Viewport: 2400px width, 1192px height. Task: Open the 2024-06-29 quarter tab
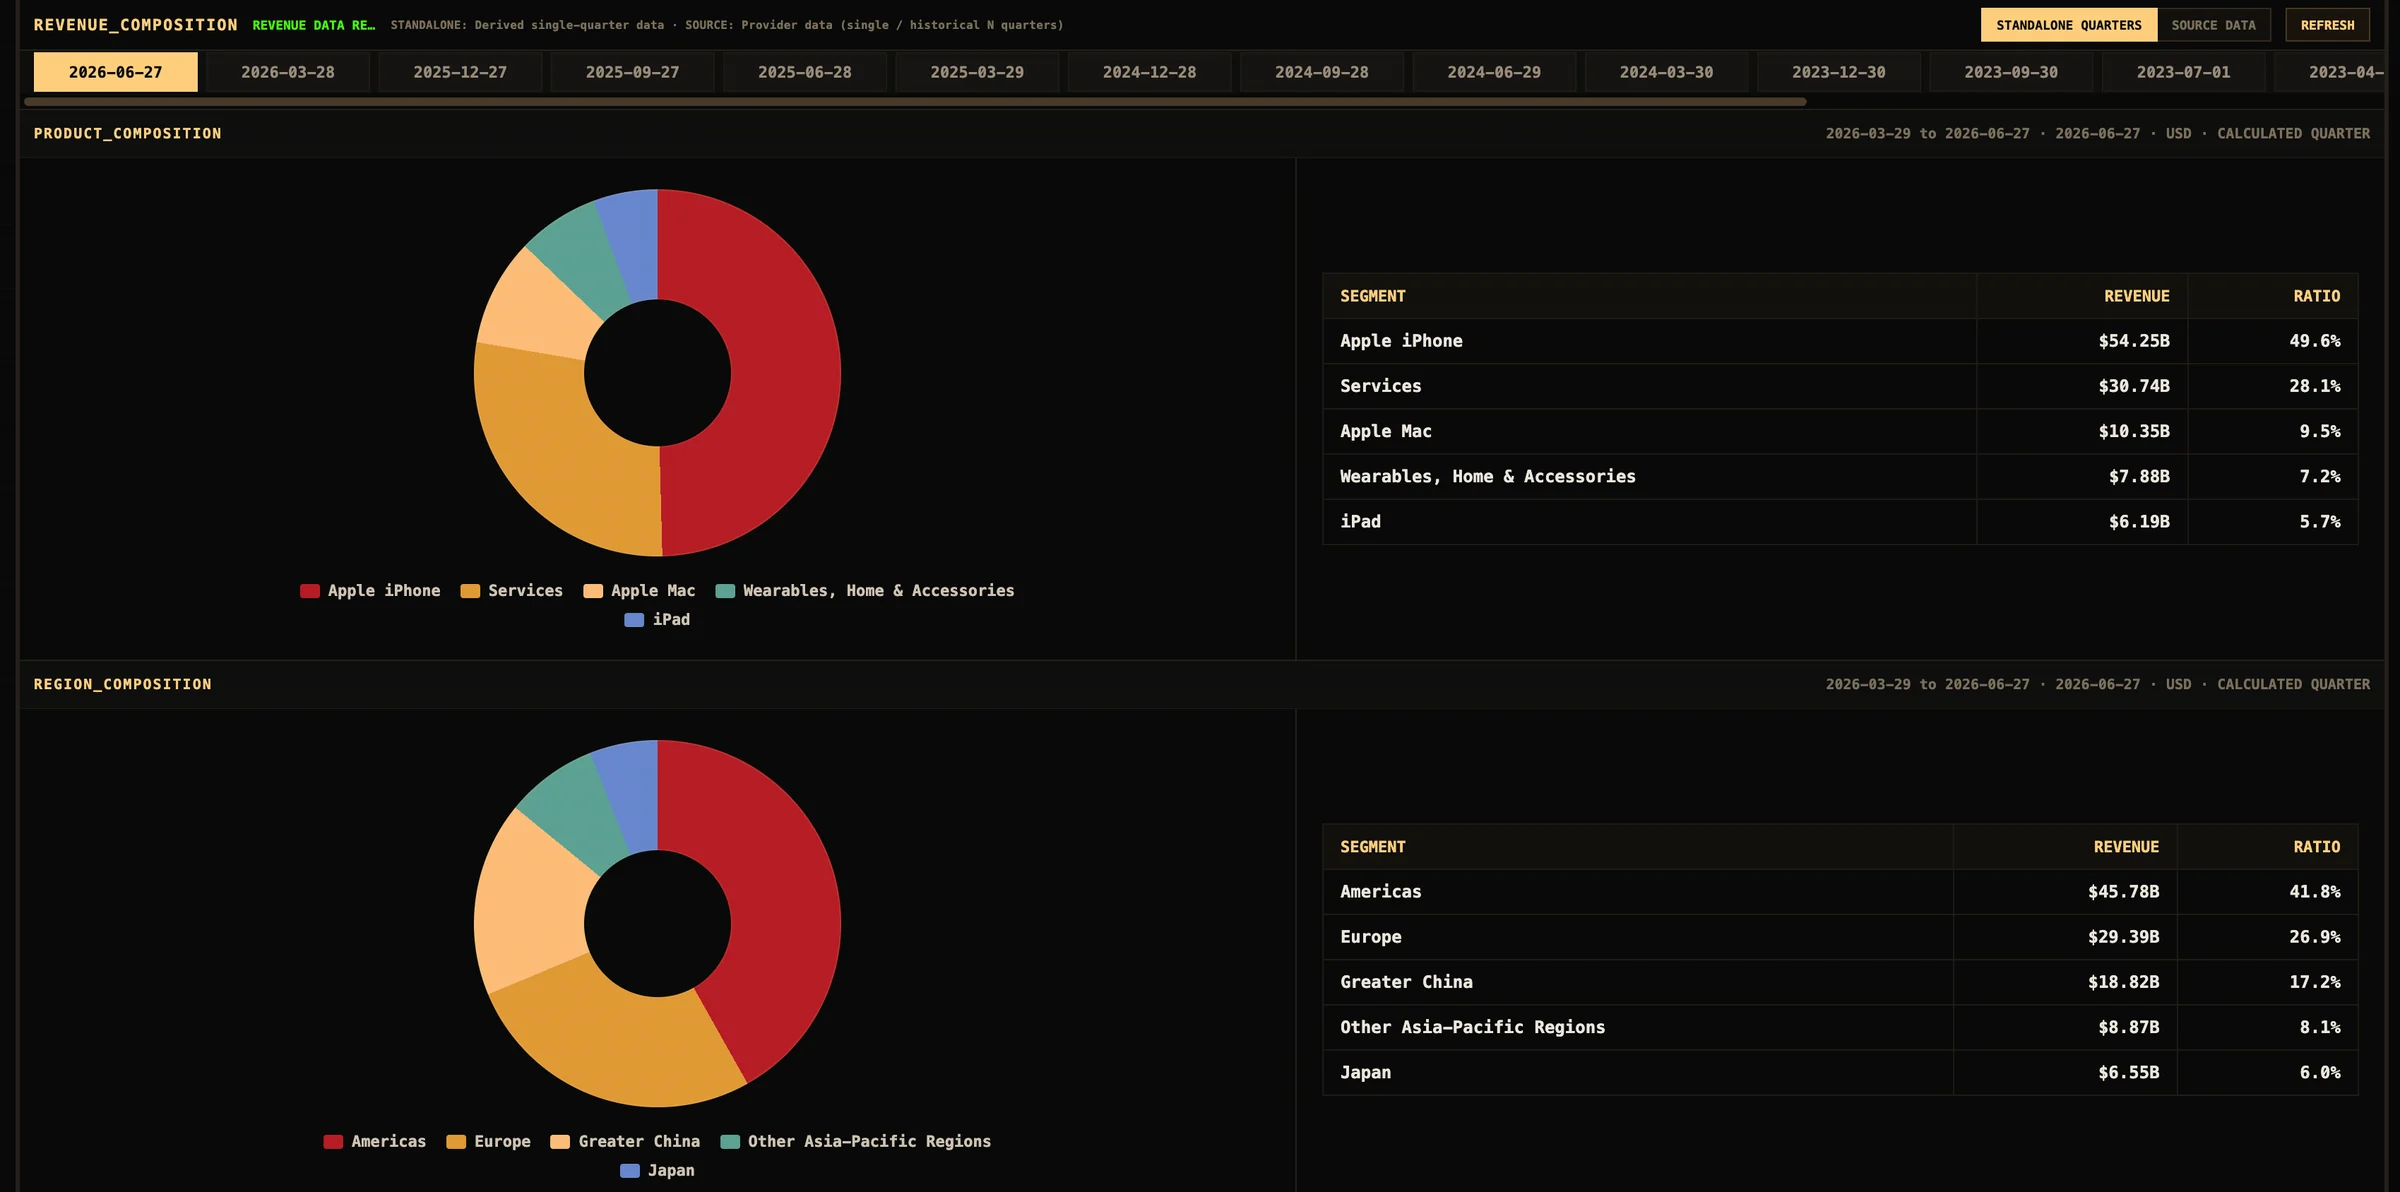(x=1494, y=72)
